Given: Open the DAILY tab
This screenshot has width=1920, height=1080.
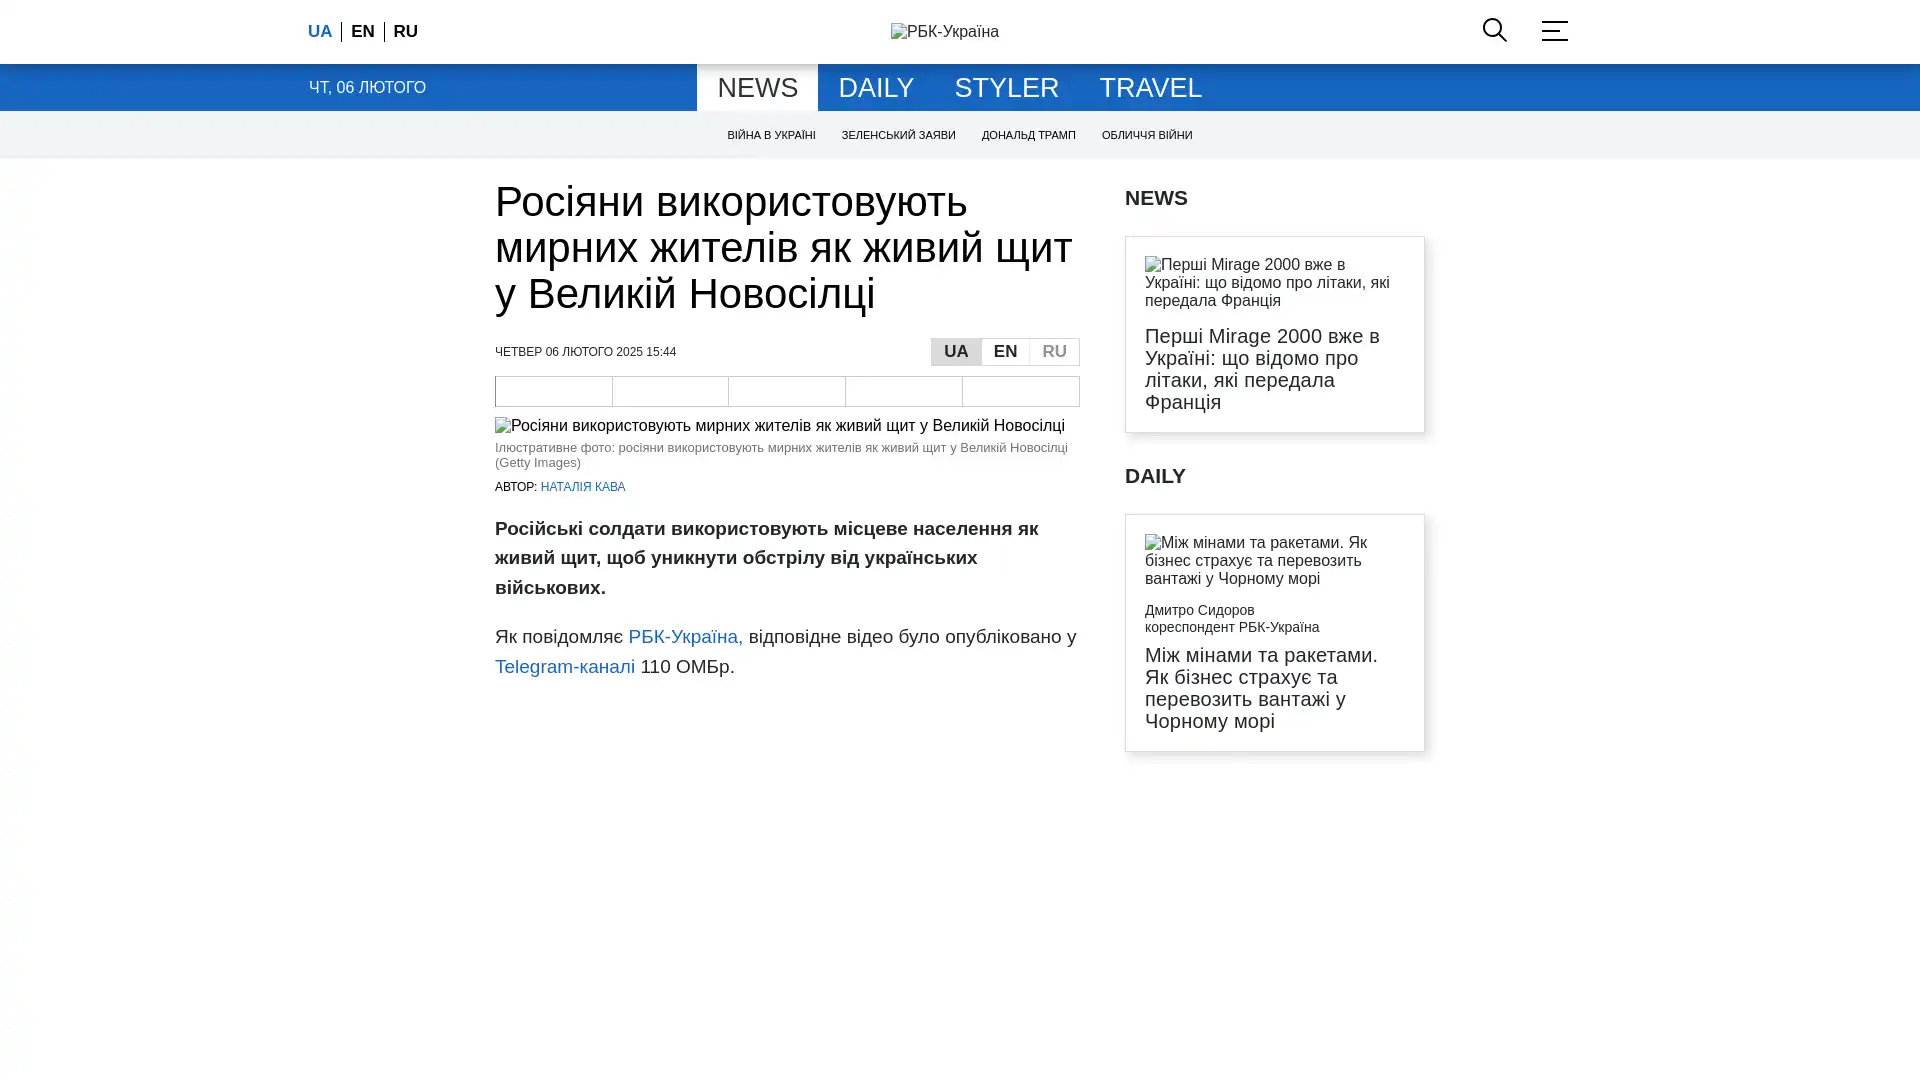Looking at the screenshot, I should 875,88.
